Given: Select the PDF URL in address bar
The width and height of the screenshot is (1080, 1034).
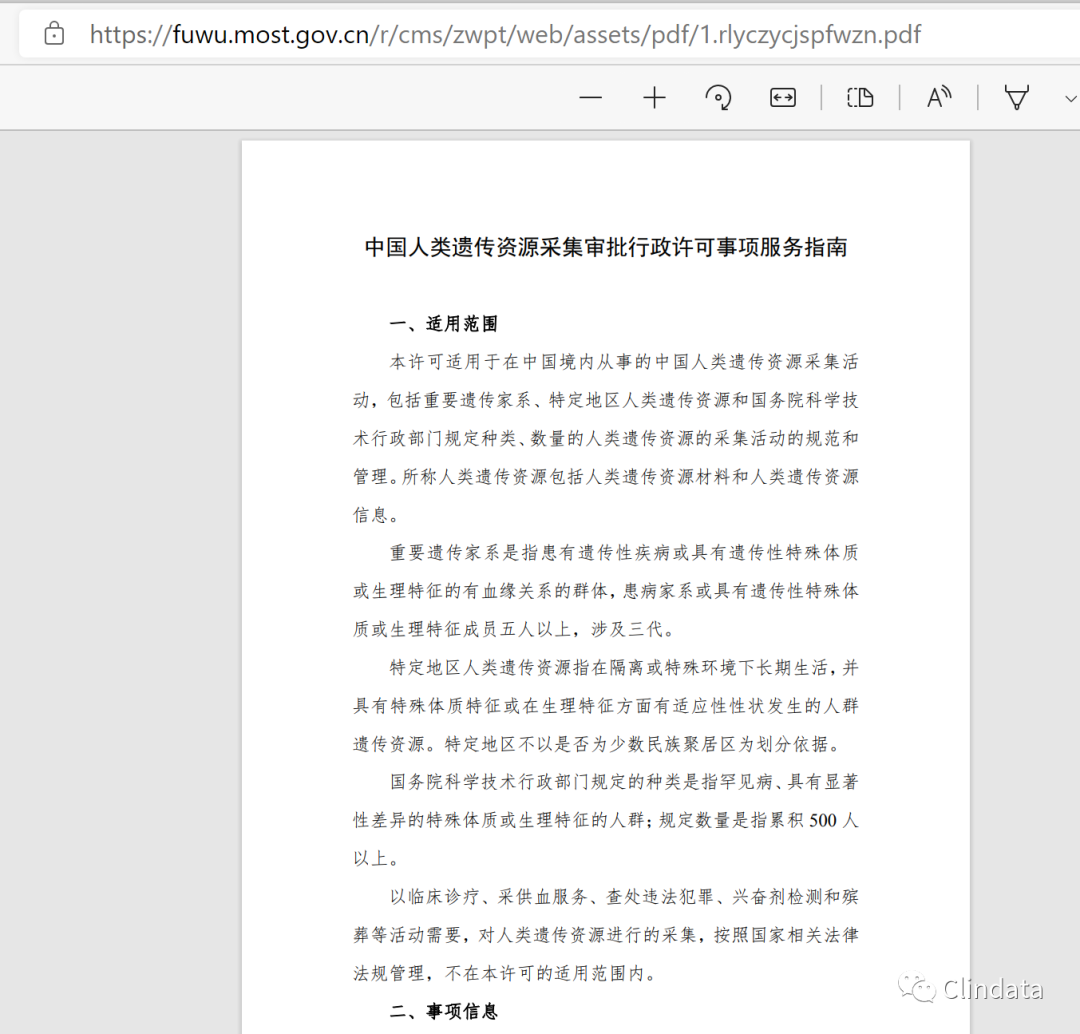Looking at the screenshot, I should pyautogui.click(x=505, y=34).
